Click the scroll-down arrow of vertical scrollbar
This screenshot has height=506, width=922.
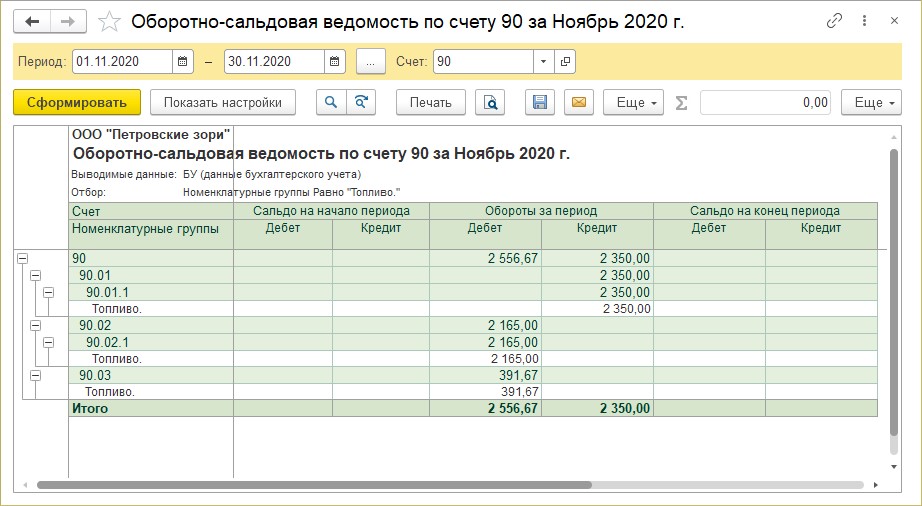coord(894,467)
